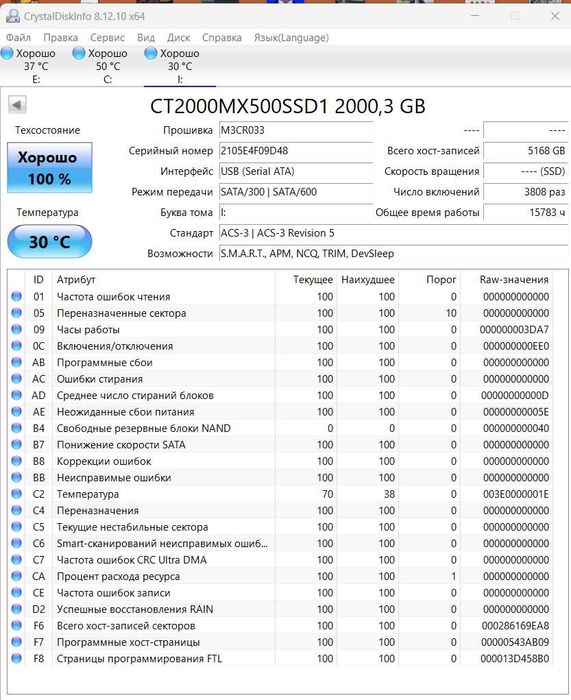Click status icon for Процент расхода ресурса row

pos(17,576)
